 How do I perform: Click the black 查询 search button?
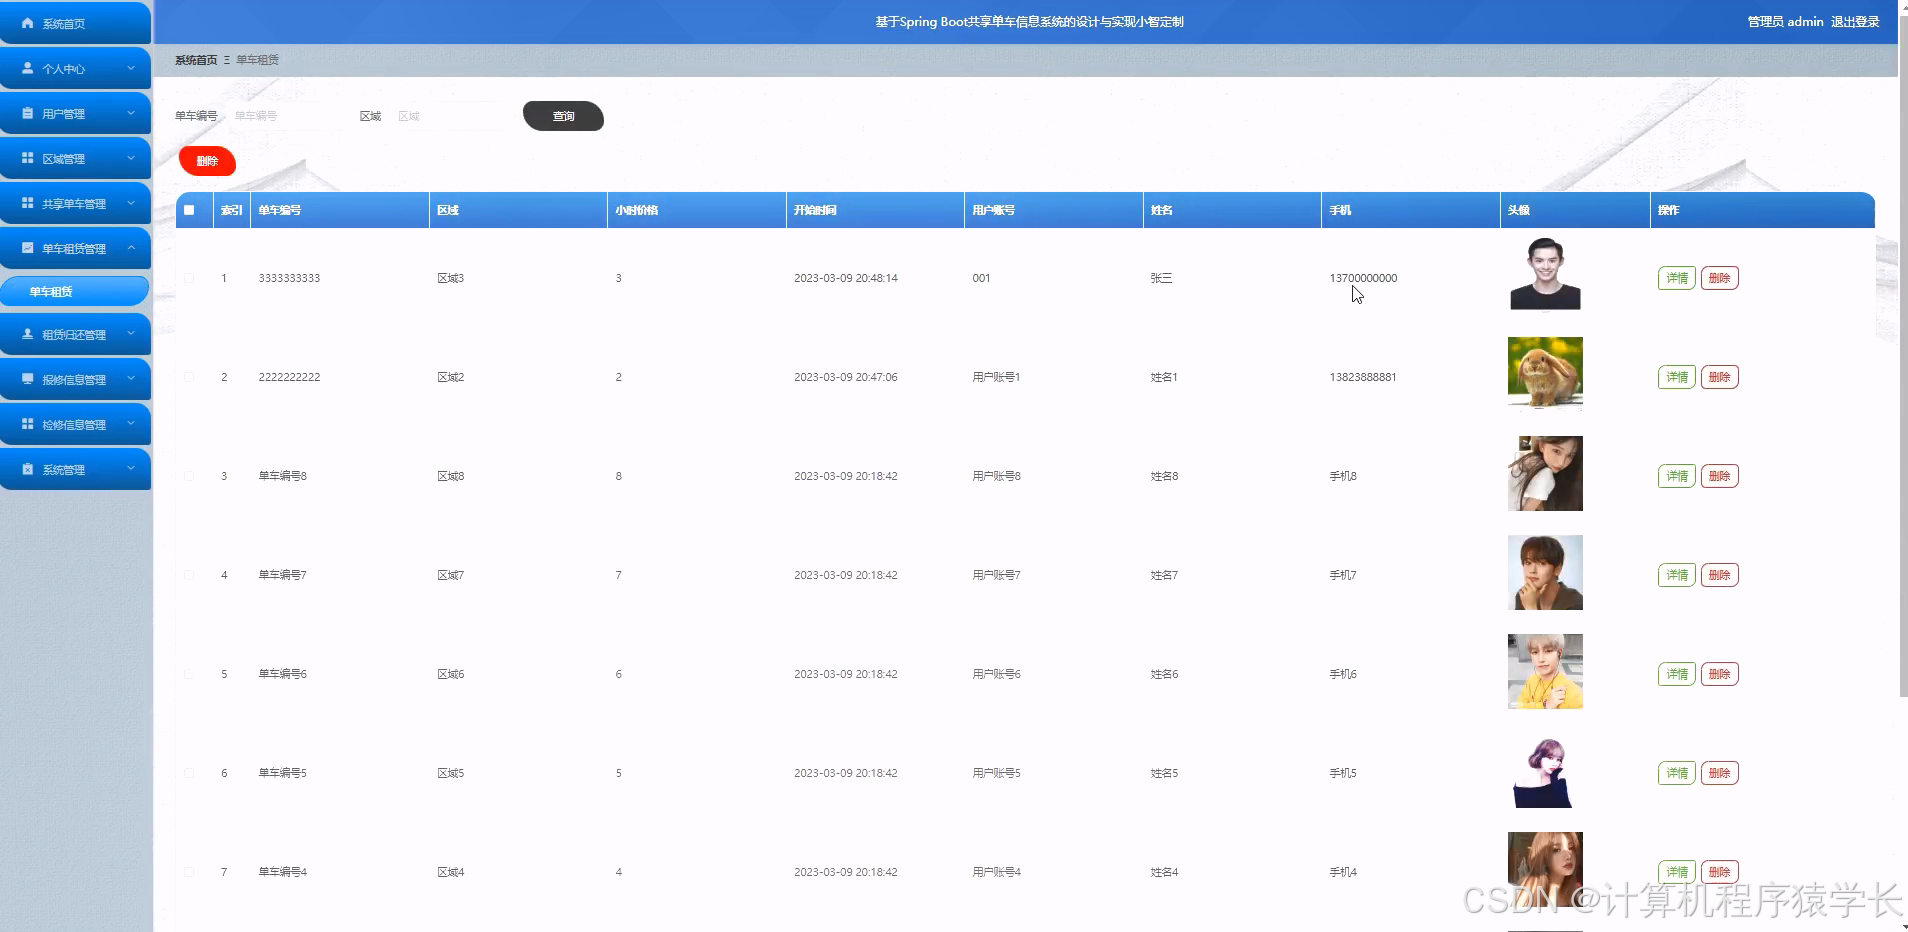point(563,116)
